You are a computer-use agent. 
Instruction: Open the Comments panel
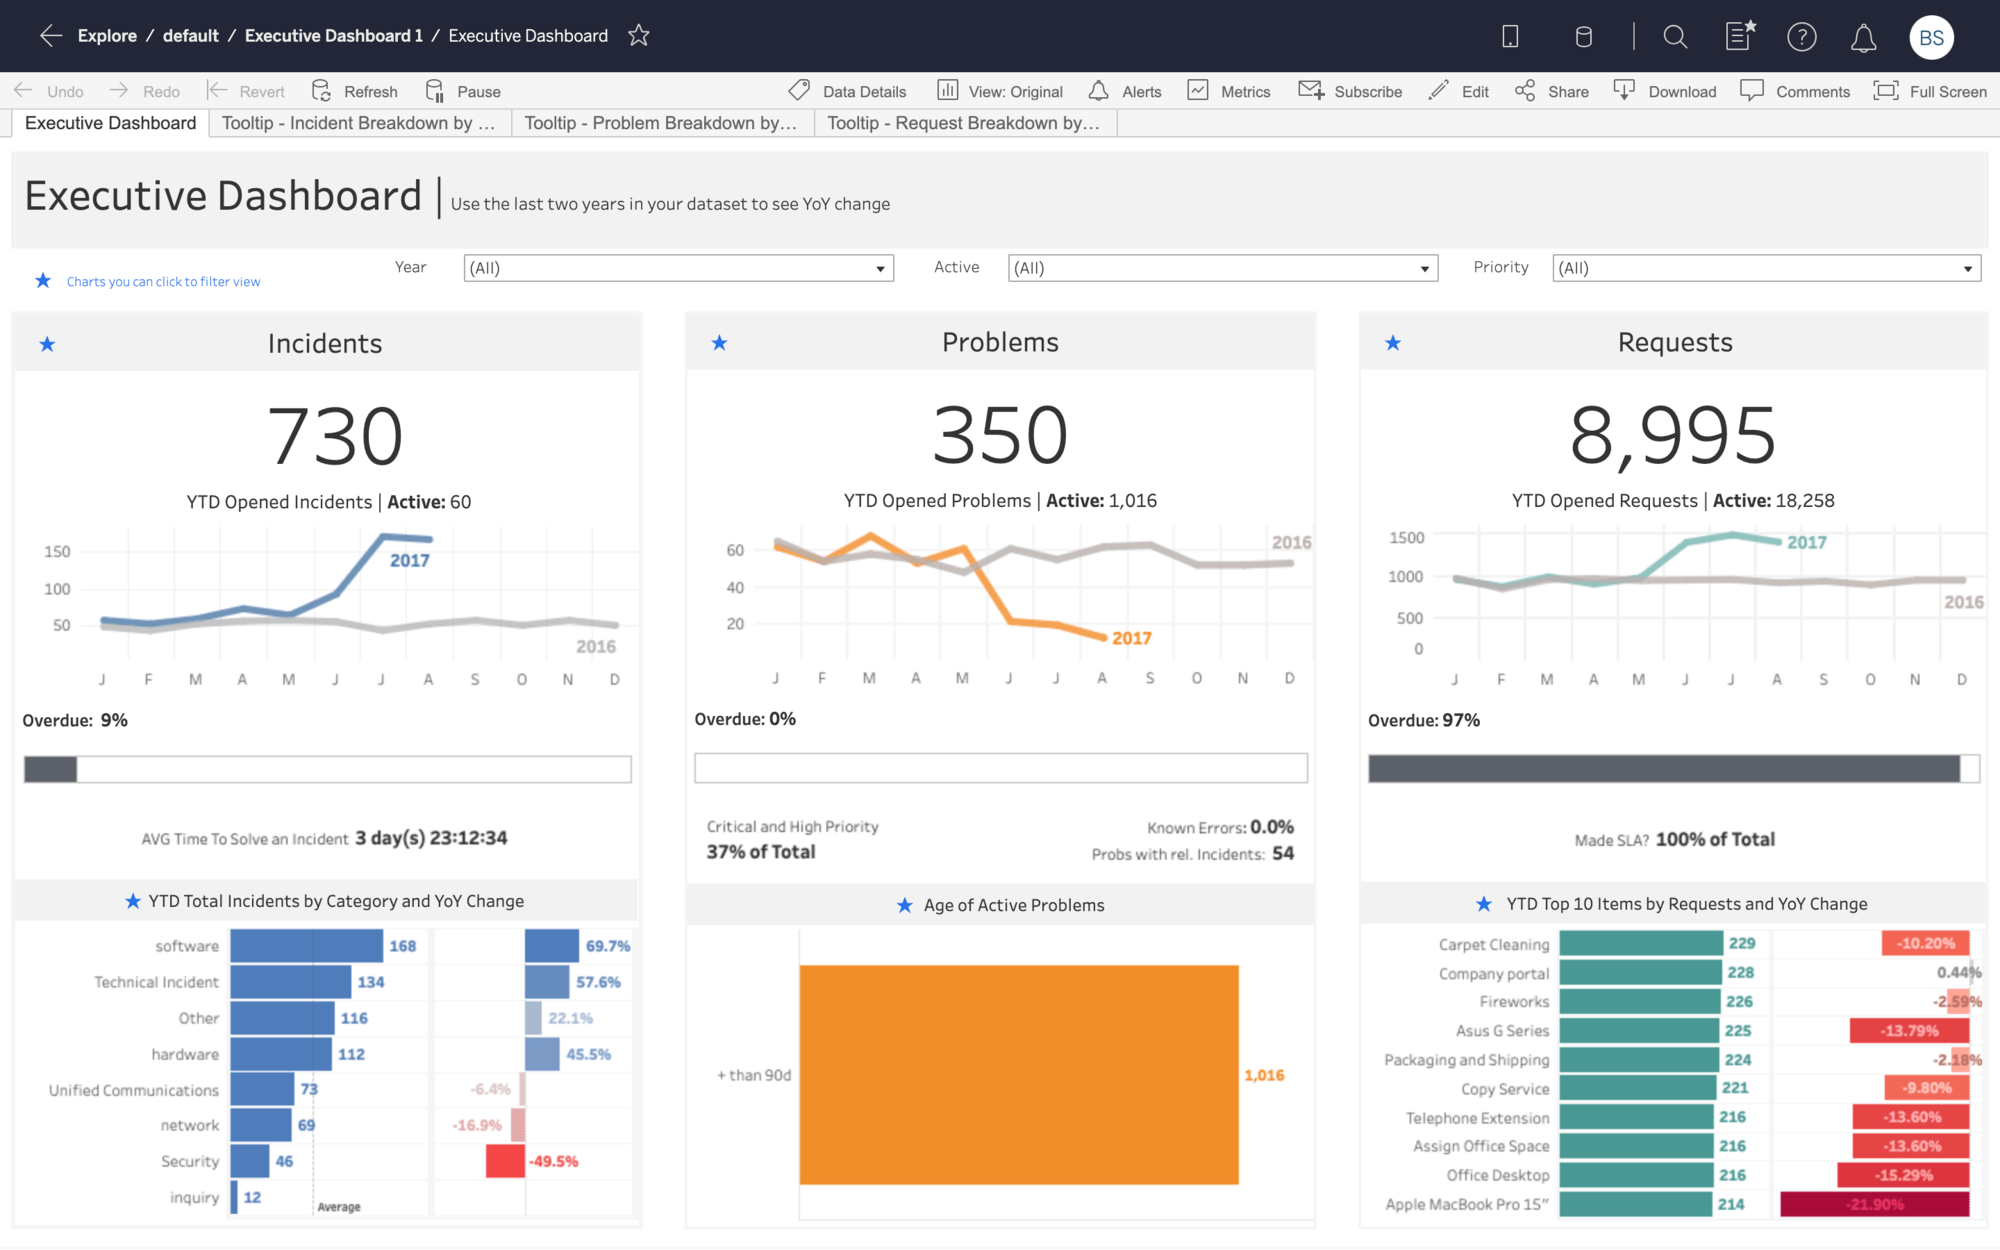pyautogui.click(x=1795, y=91)
